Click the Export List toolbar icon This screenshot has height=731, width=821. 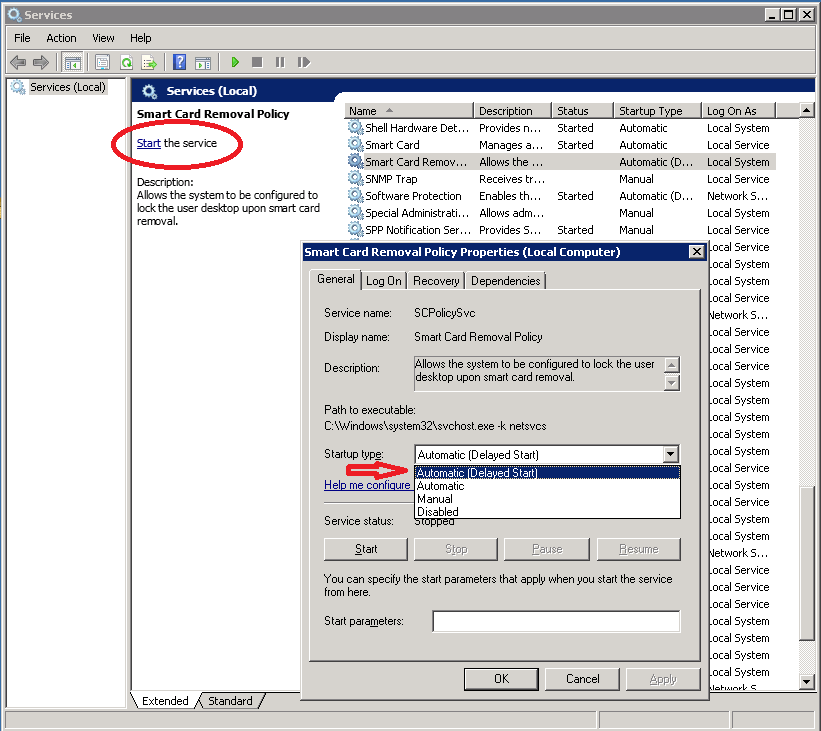click(149, 62)
